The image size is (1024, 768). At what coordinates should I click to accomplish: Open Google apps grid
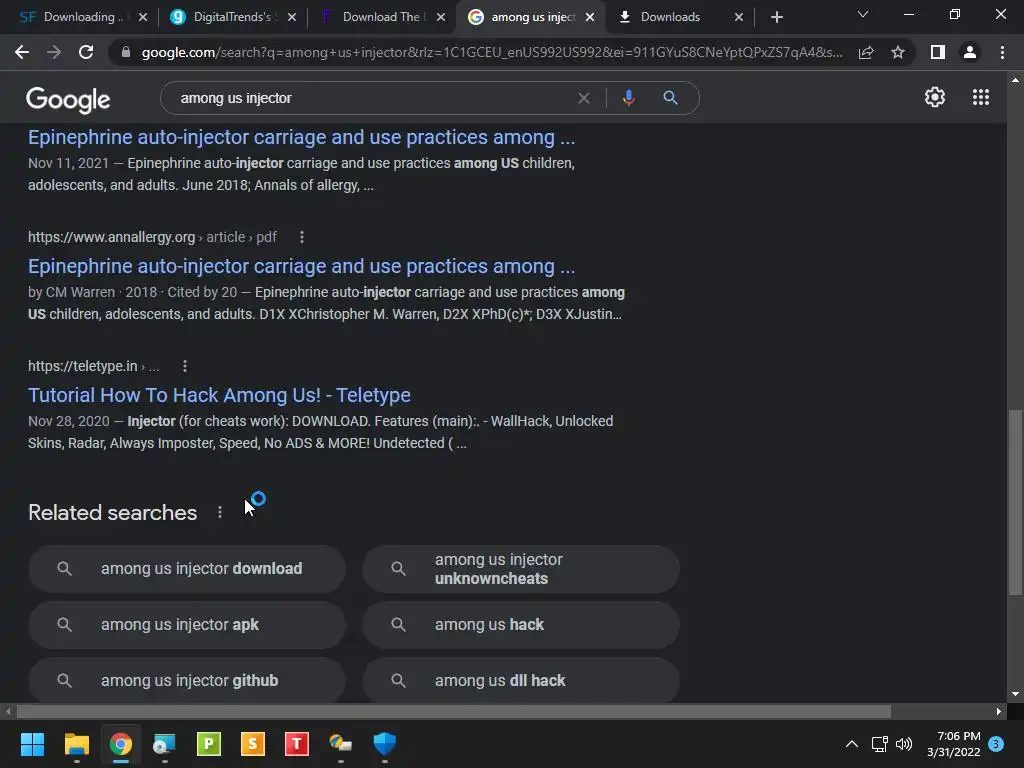[x=981, y=97]
